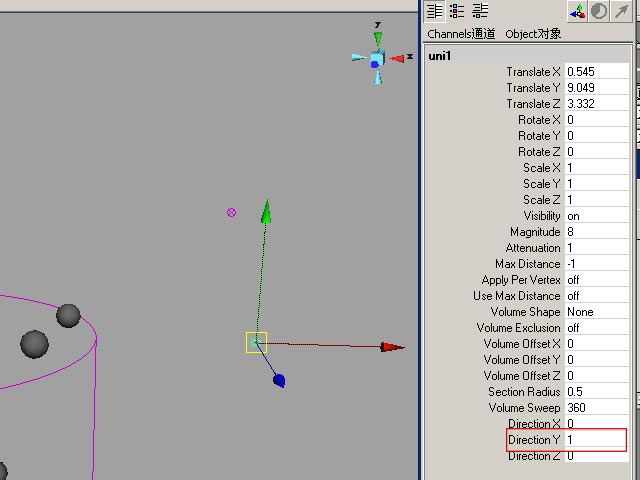Open the Object menu
This screenshot has height=480, width=640.
[533, 34]
